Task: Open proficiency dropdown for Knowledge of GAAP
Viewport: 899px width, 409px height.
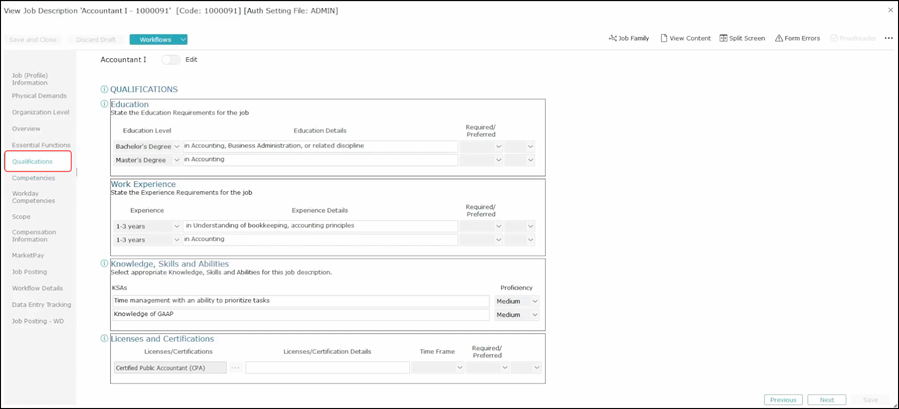Action: pyautogui.click(x=518, y=314)
